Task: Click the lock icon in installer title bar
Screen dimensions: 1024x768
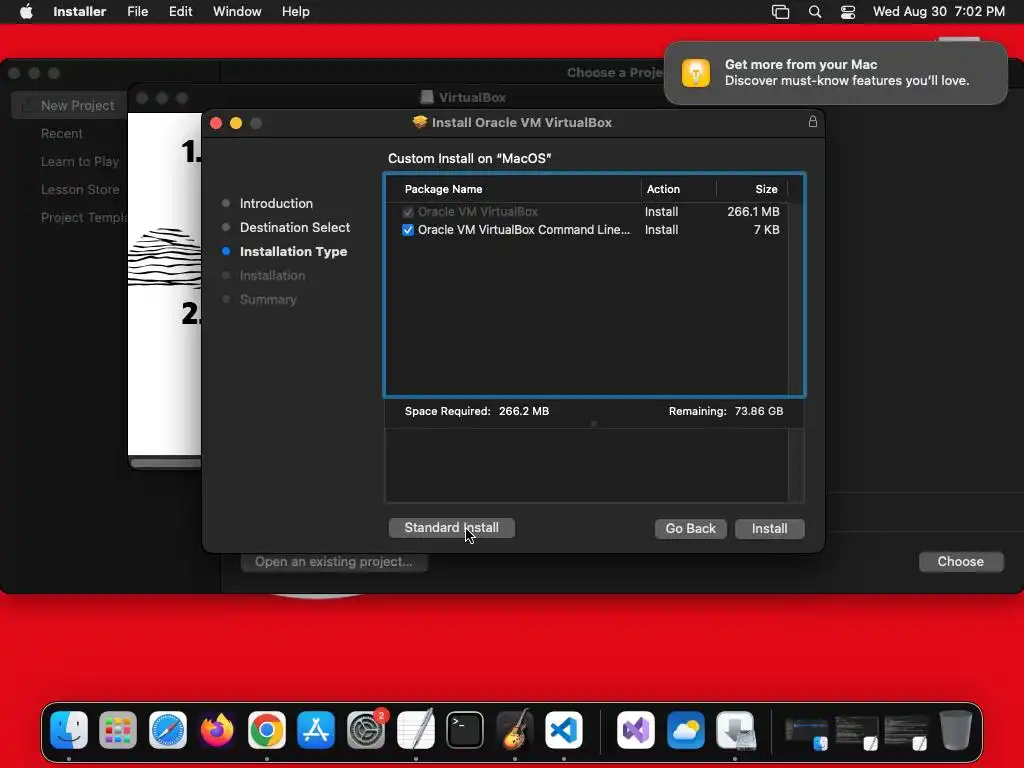Action: click(812, 121)
